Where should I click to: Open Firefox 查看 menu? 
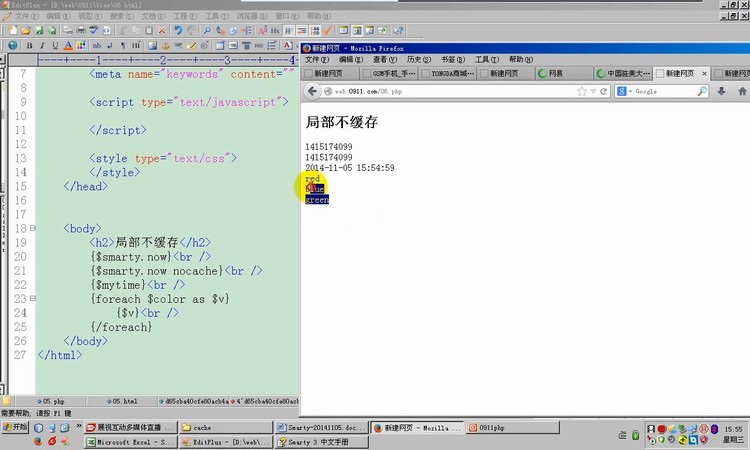pos(385,59)
